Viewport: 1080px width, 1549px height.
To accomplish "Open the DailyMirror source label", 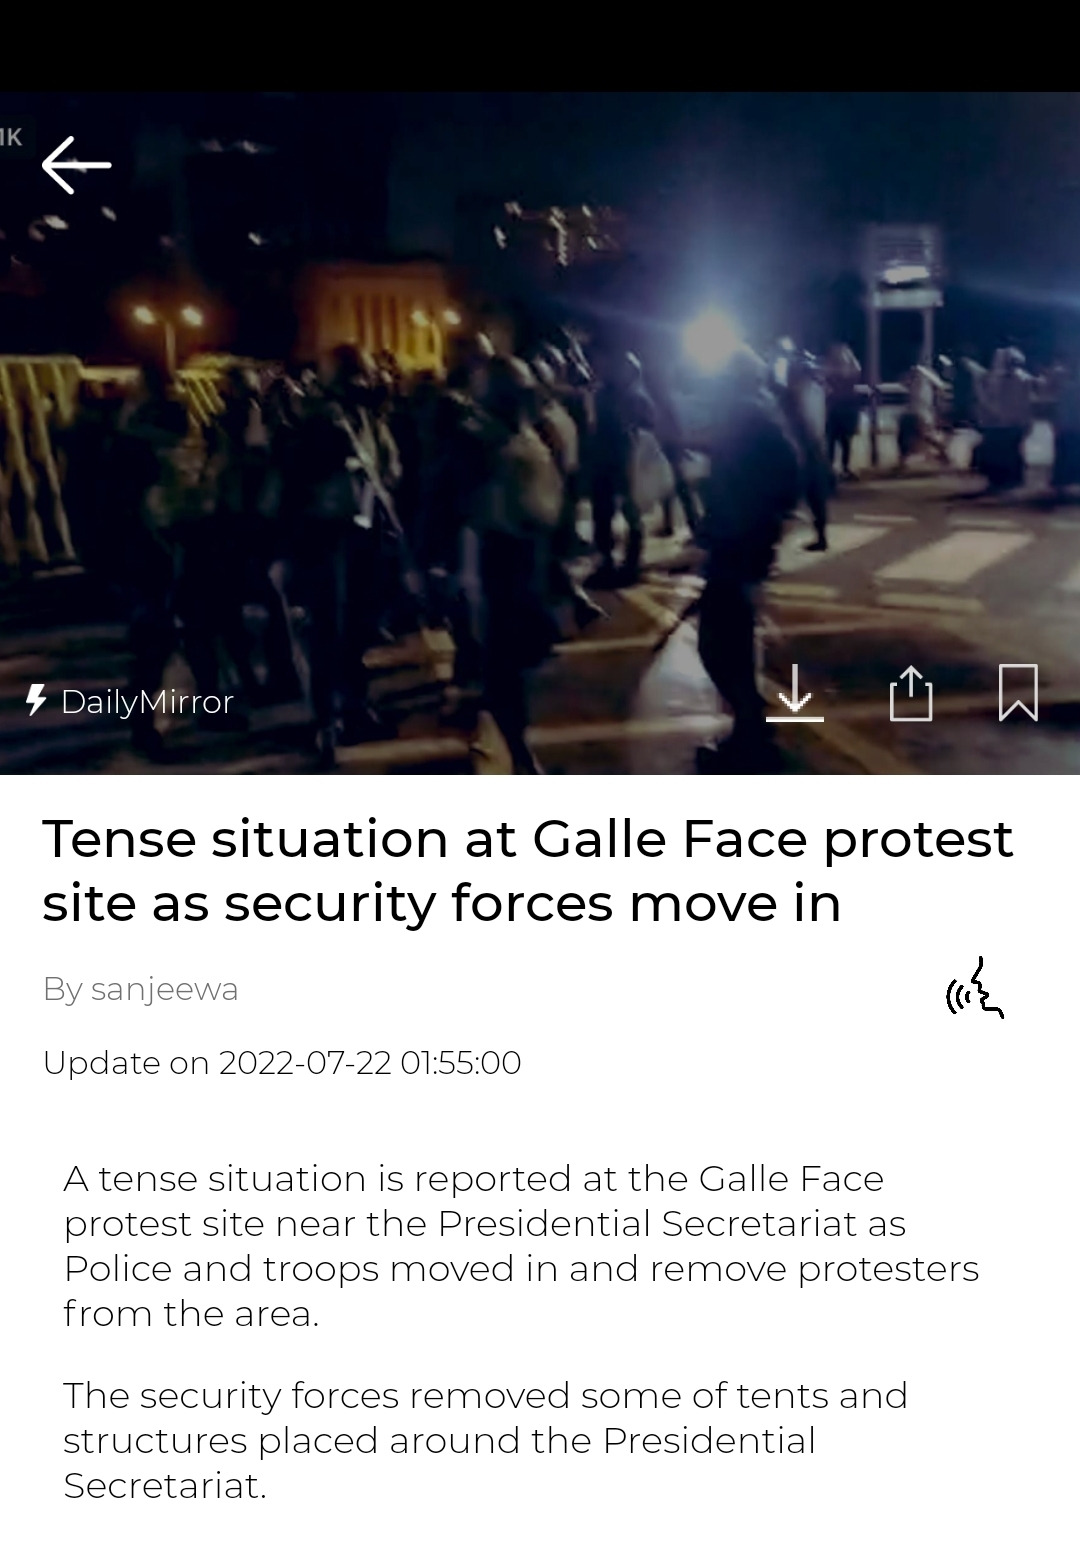I will [x=147, y=702].
